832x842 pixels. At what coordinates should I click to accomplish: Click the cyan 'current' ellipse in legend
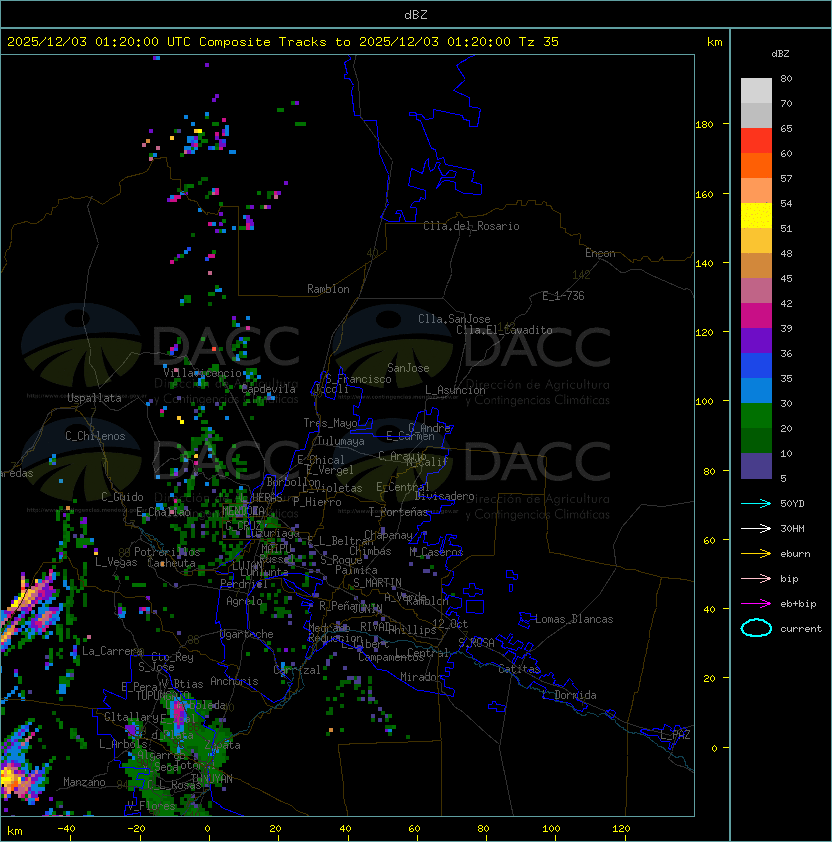(x=756, y=628)
